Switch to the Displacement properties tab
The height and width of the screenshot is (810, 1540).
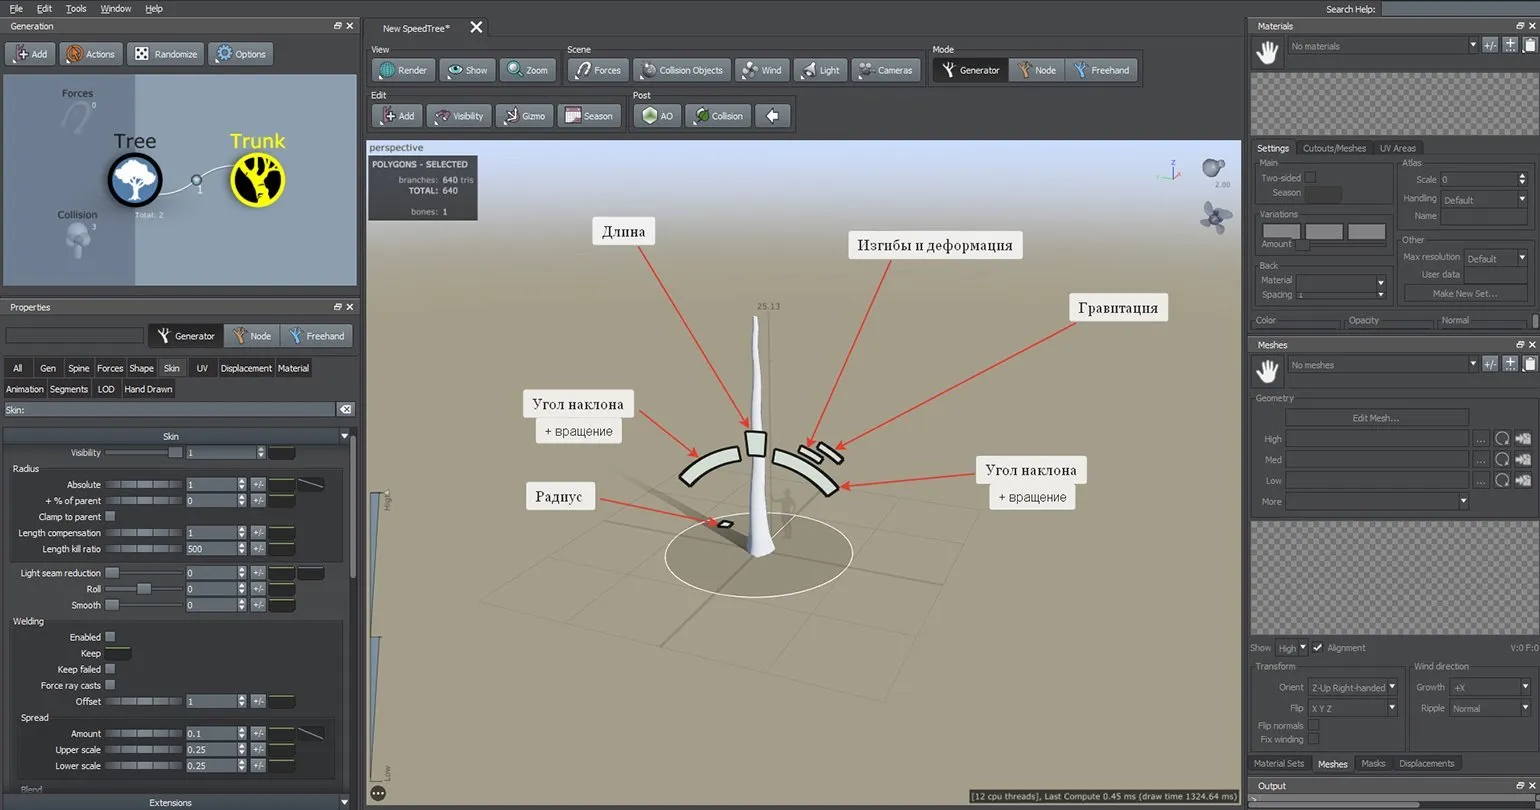coord(246,368)
